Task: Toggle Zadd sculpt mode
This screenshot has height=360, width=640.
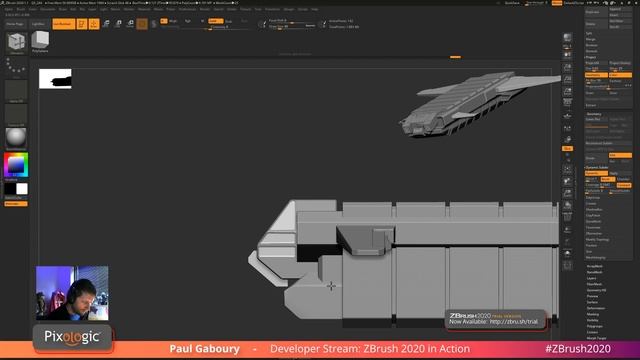Action: [x=216, y=21]
